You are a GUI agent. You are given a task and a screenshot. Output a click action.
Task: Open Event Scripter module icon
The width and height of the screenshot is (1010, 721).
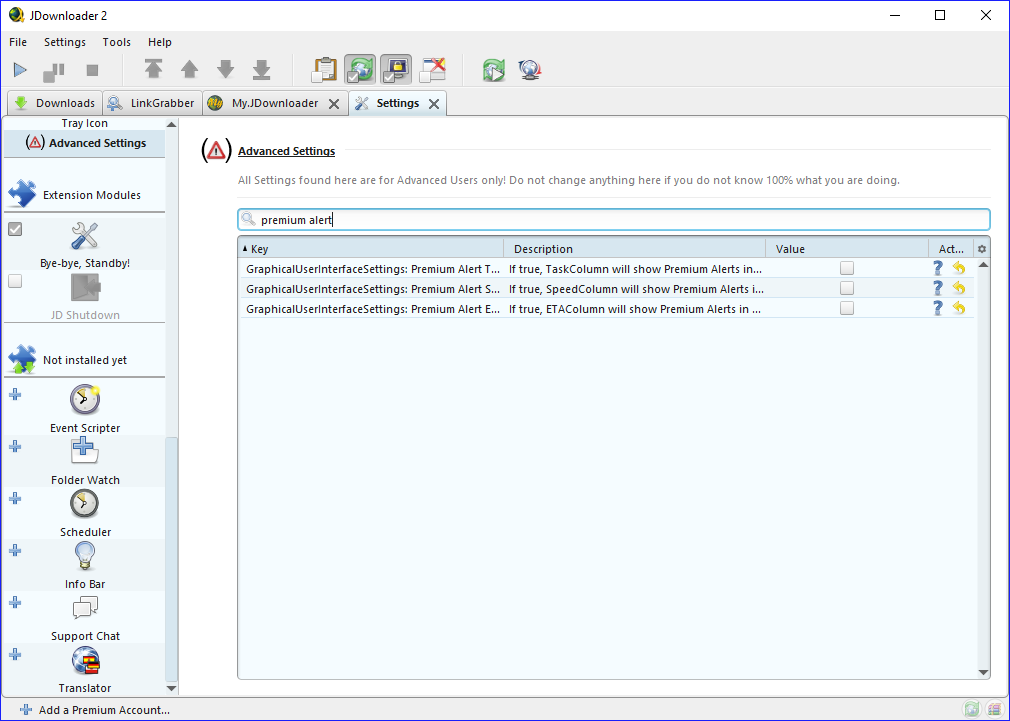point(84,399)
